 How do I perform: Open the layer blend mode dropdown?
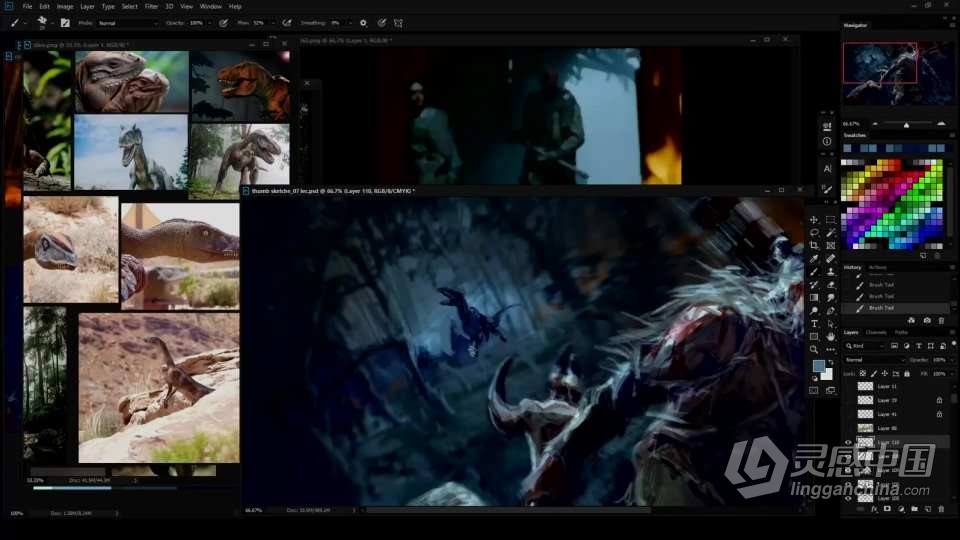click(x=874, y=360)
